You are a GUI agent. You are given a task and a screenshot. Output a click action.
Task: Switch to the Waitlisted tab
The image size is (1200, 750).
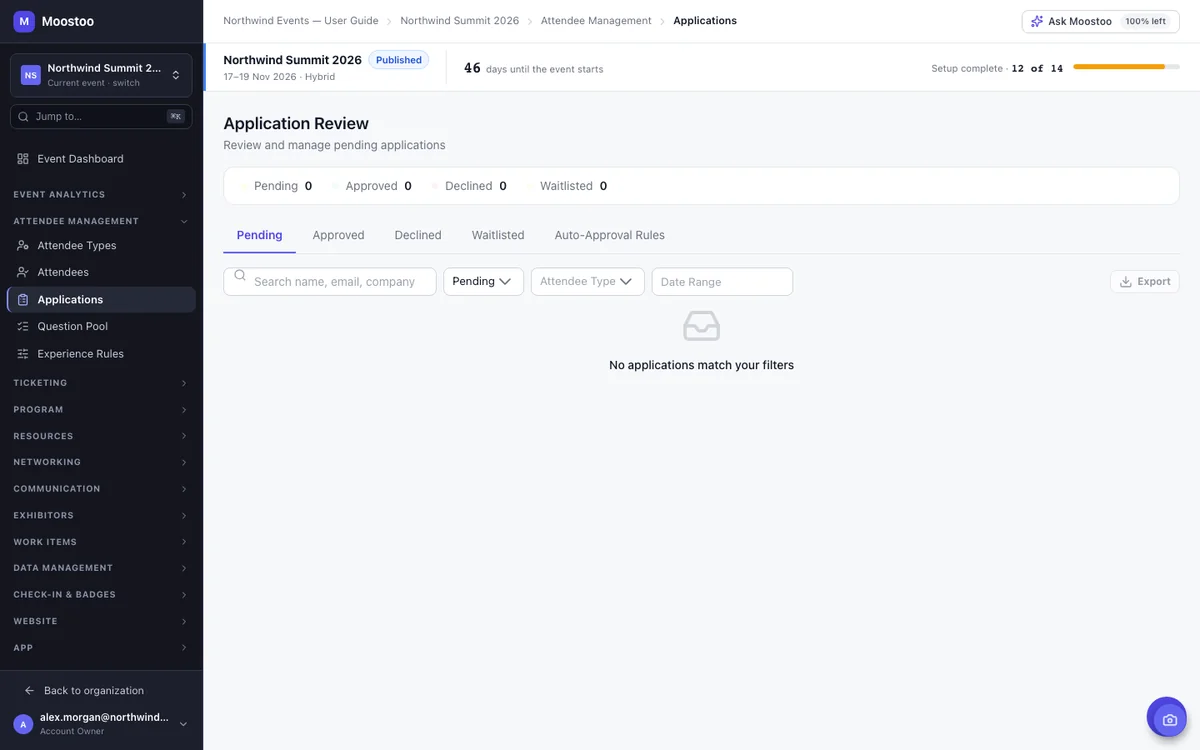pyautogui.click(x=498, y=235)
